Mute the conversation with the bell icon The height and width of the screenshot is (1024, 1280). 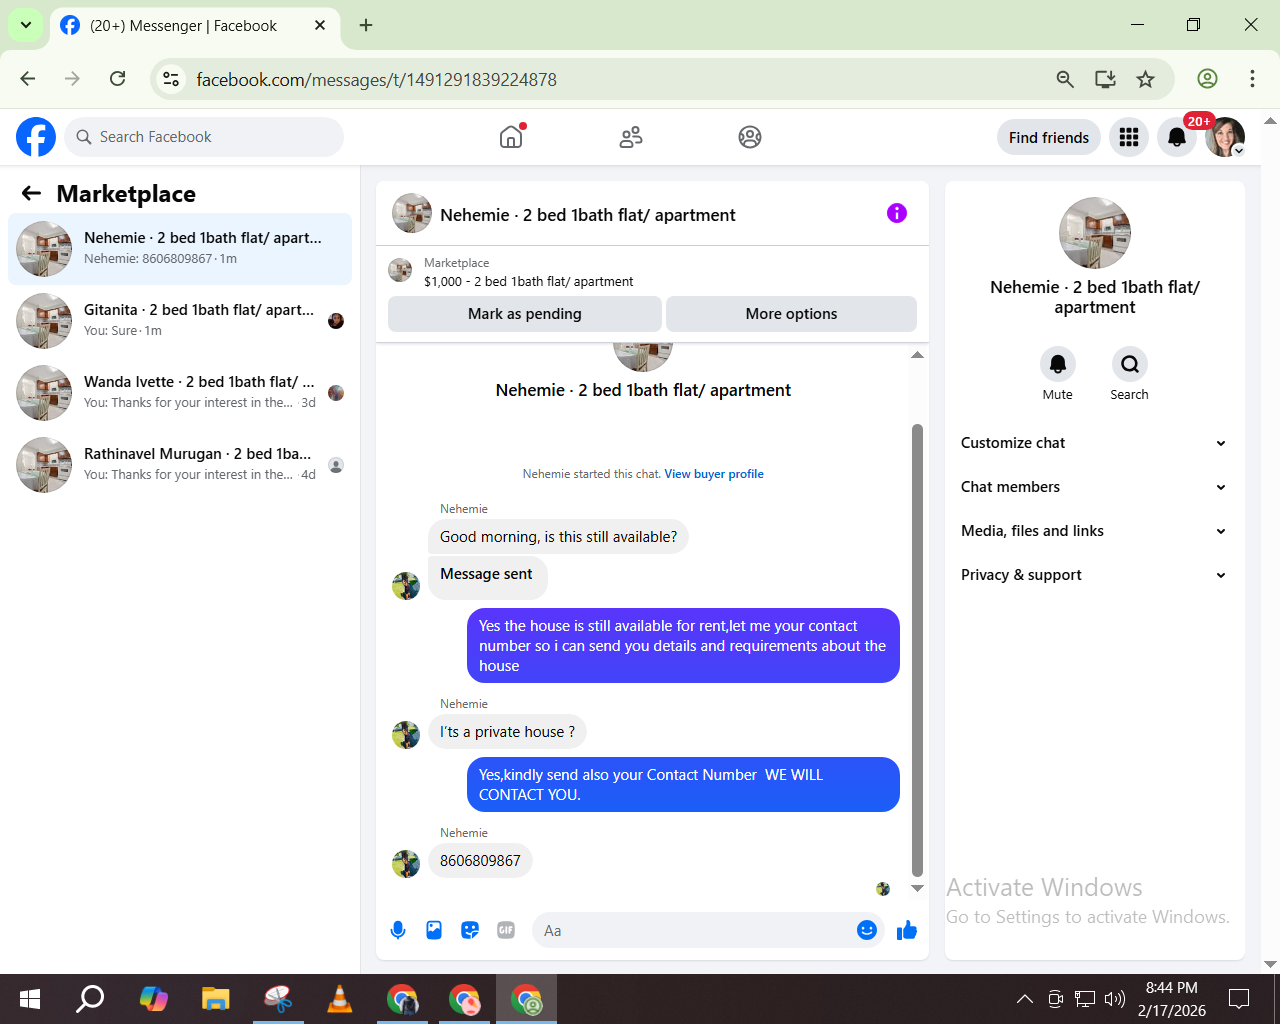tap(1058, 364)
